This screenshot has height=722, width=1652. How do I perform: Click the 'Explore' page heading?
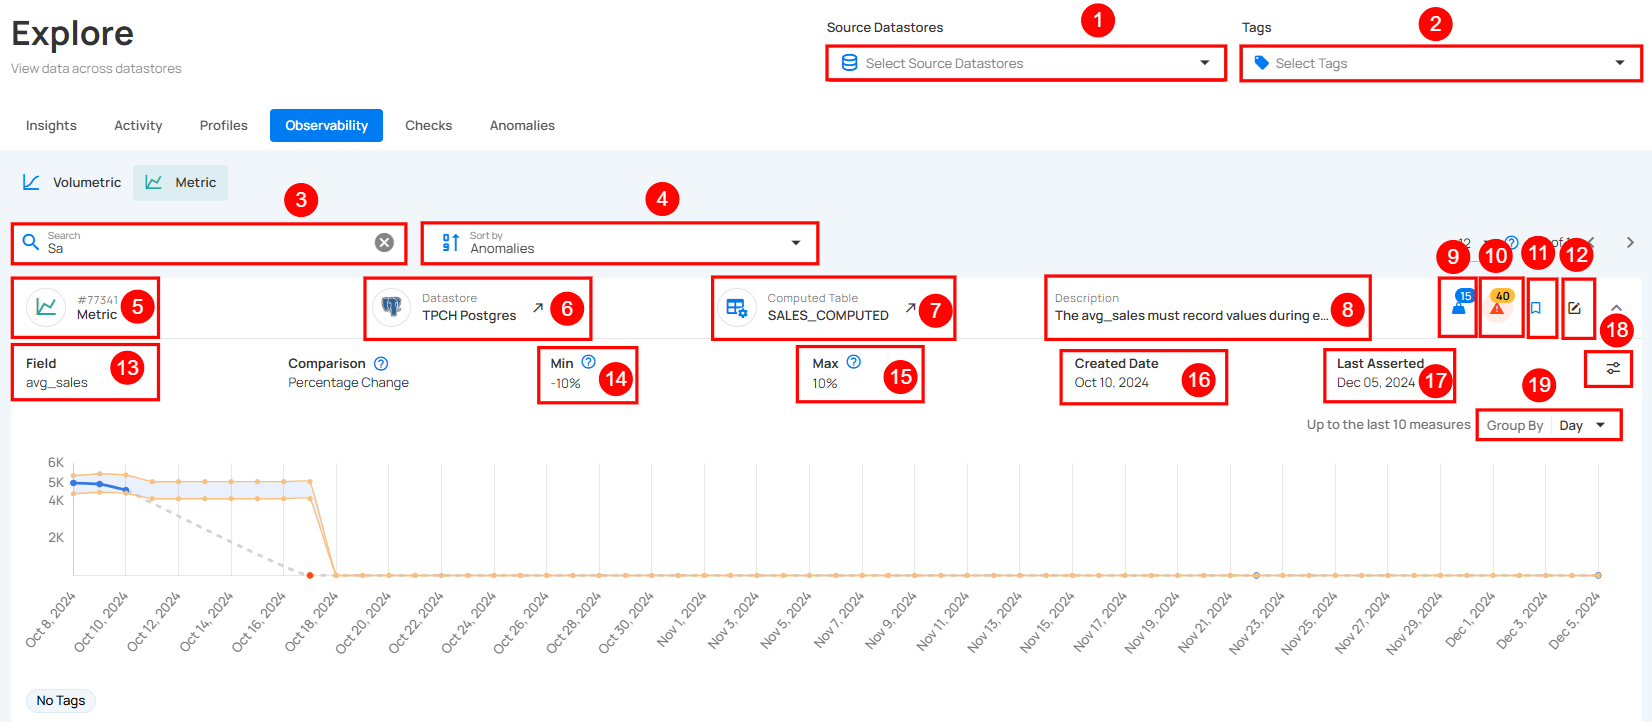[x=73, y=34]
